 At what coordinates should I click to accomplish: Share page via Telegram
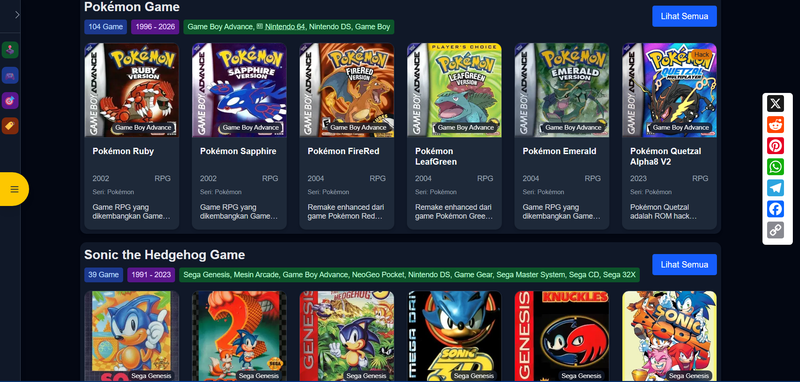(776, 188)
